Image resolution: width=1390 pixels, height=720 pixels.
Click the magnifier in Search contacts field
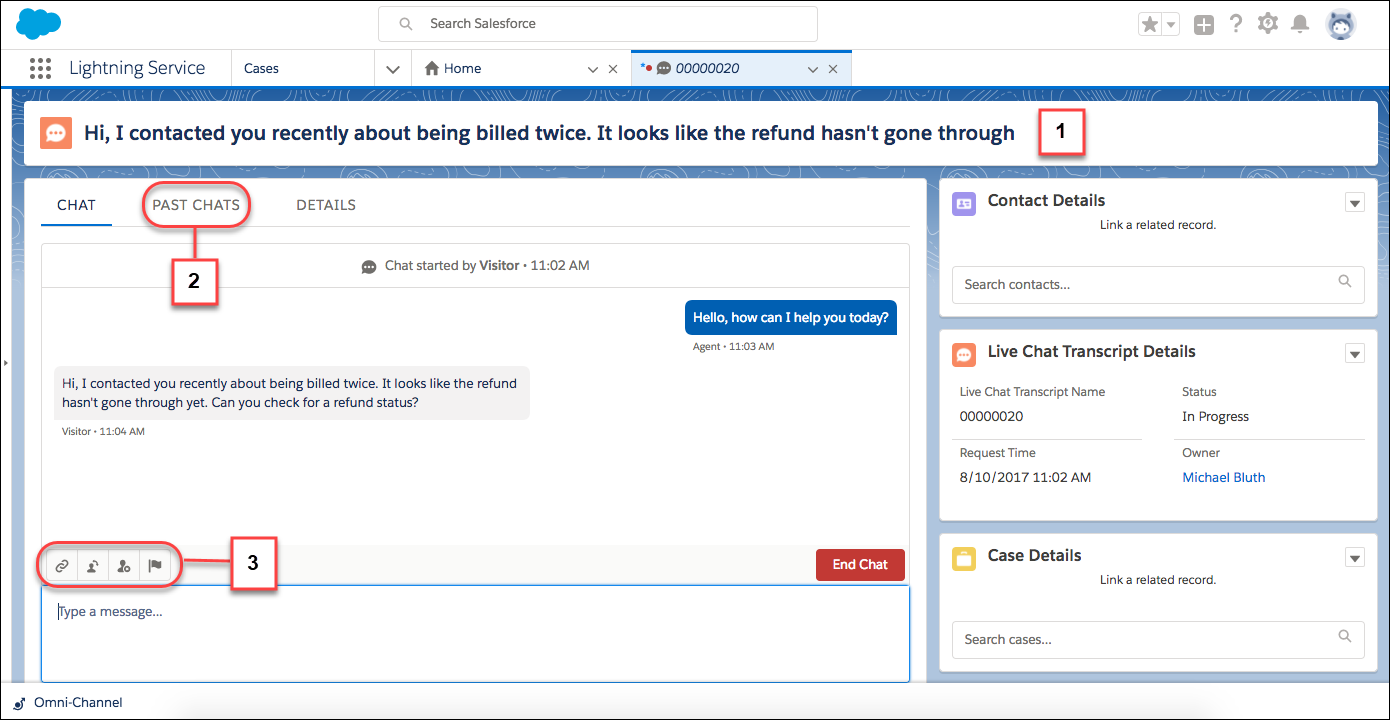click(x=1345, y=284)
